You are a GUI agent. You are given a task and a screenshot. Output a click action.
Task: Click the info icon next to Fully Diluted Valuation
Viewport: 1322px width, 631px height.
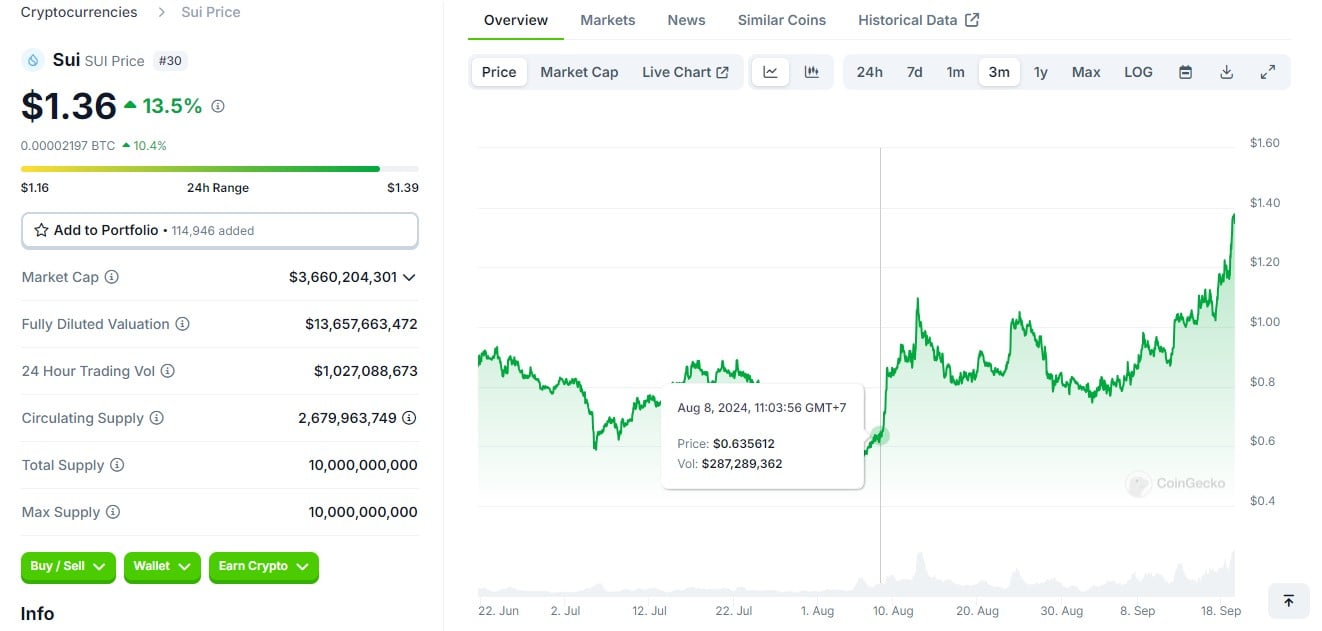point(183,324)
